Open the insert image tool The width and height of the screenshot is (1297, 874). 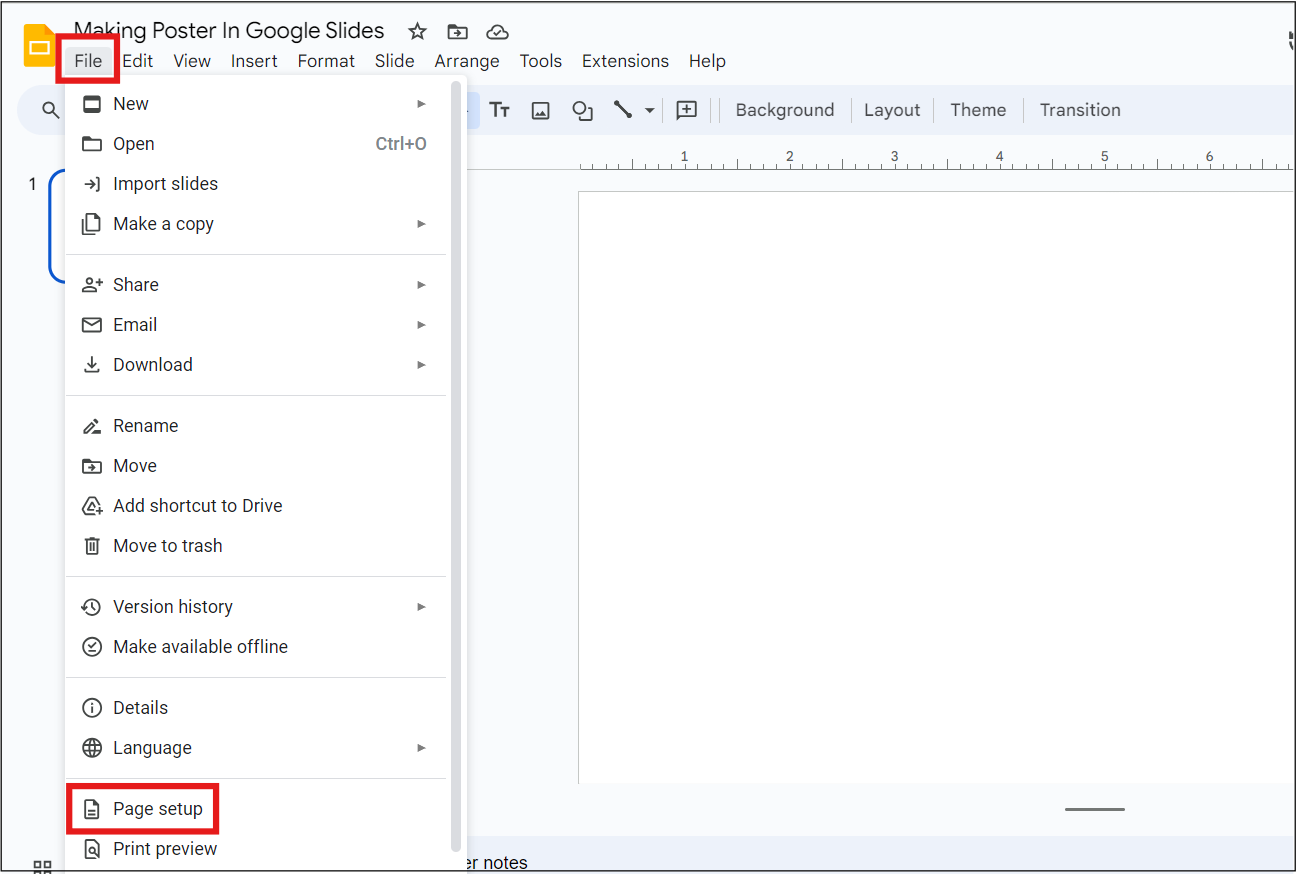tap(540, 110)
